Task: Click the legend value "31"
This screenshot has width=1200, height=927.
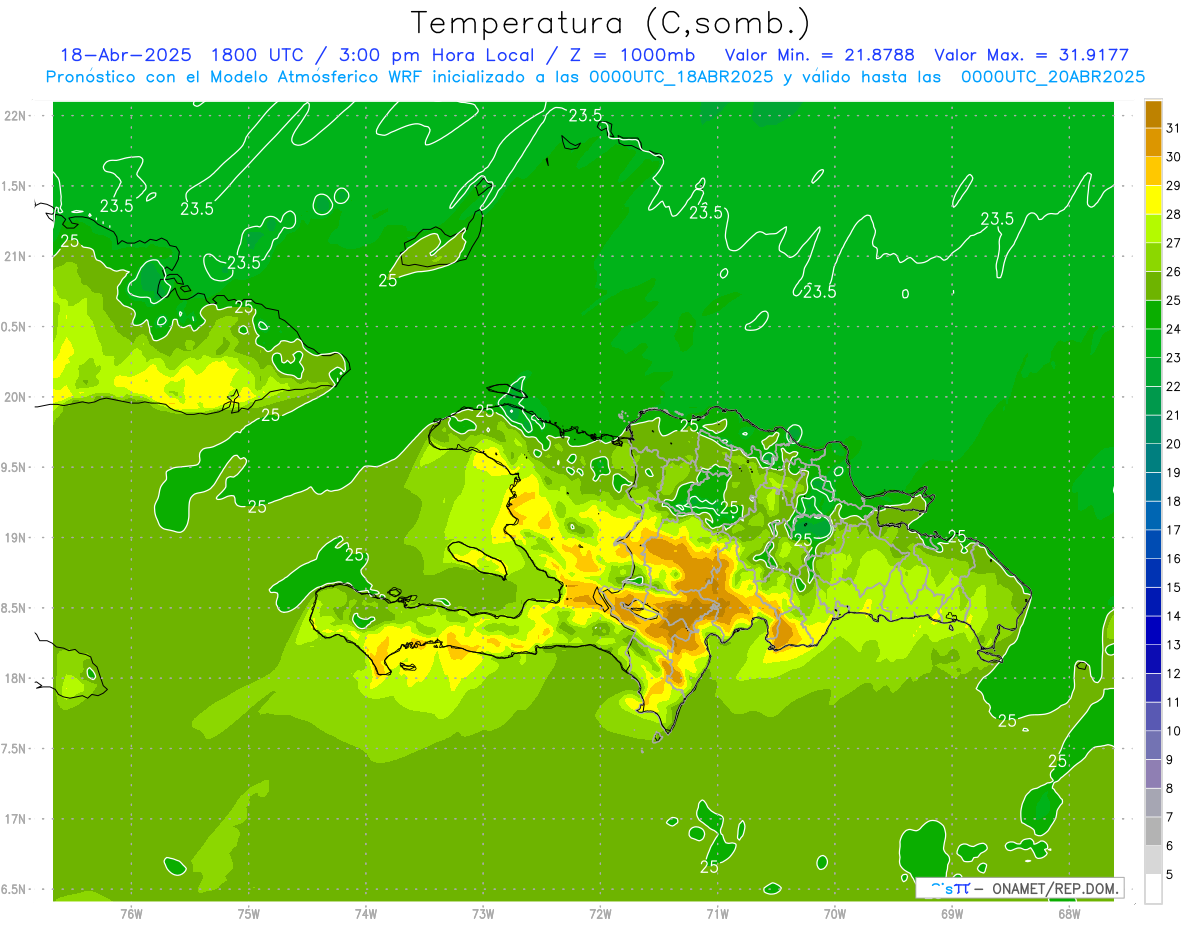Action: [x=1174, y=128]
